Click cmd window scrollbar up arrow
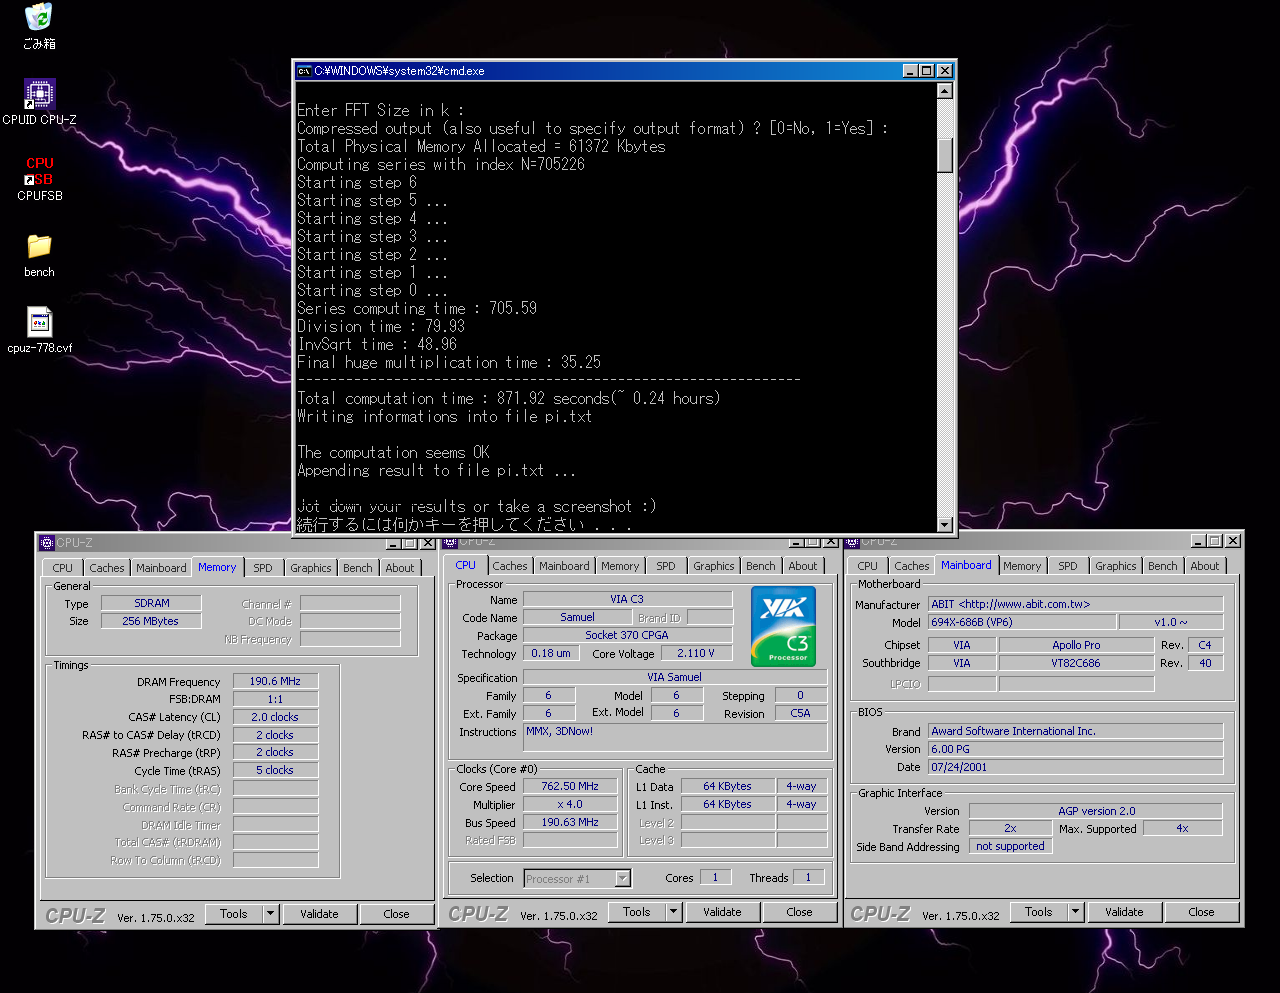The width and height of the screenshot is (1280, 993). 945,91
